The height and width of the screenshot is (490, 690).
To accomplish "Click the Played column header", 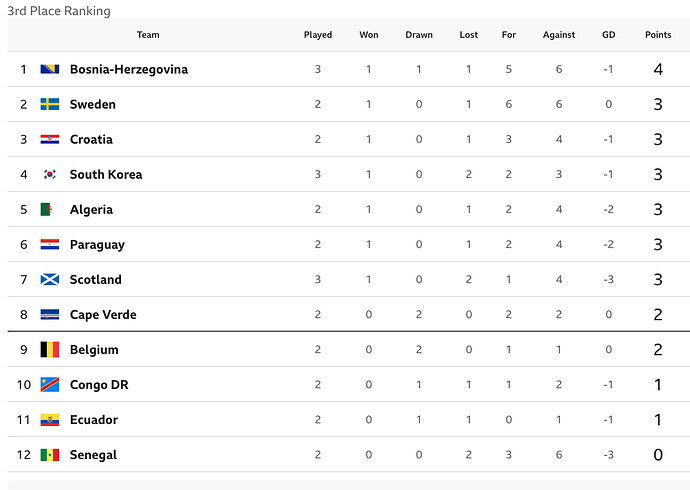I will [x=318, y=35].
